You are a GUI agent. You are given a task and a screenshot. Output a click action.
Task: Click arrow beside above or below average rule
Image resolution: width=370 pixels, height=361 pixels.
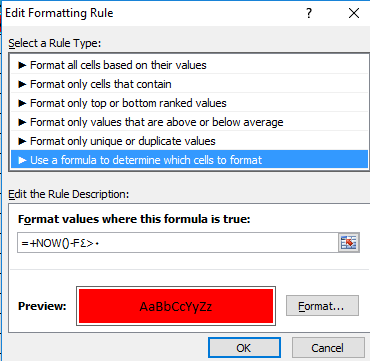[x=22, y=122]
